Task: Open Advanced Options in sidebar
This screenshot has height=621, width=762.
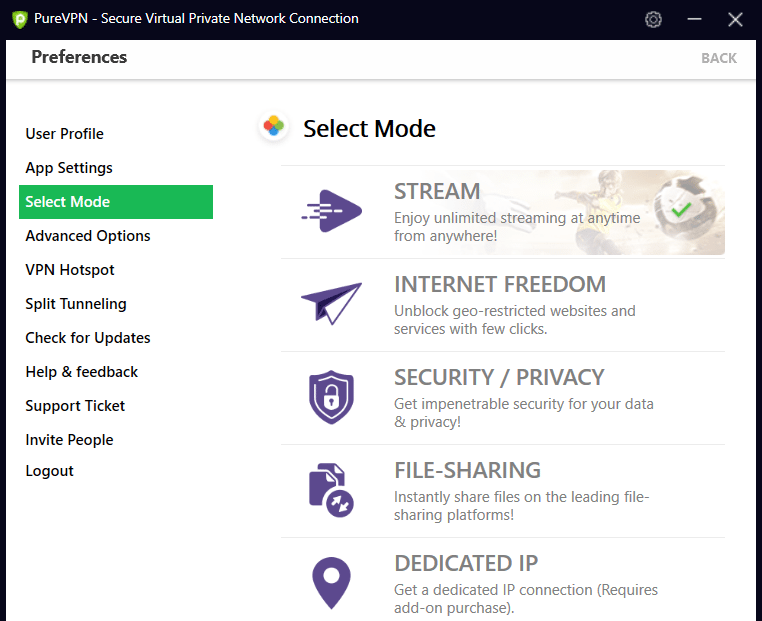Action: tap(88, 236)
